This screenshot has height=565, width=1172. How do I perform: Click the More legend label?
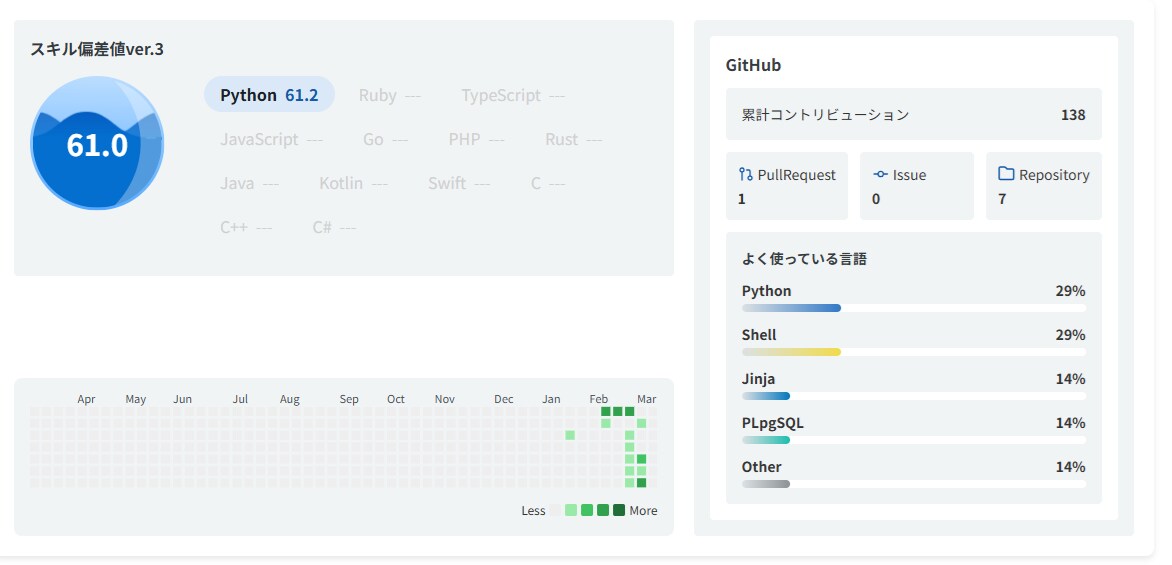(x=644, y=510)
